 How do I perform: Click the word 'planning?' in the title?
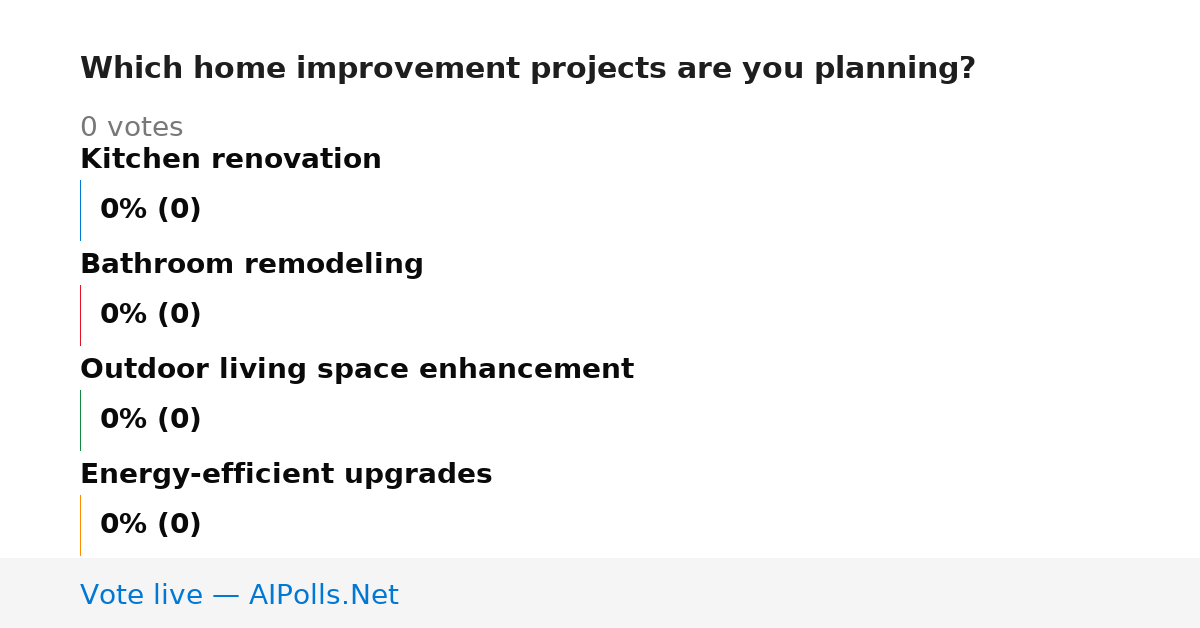(895, 70)
